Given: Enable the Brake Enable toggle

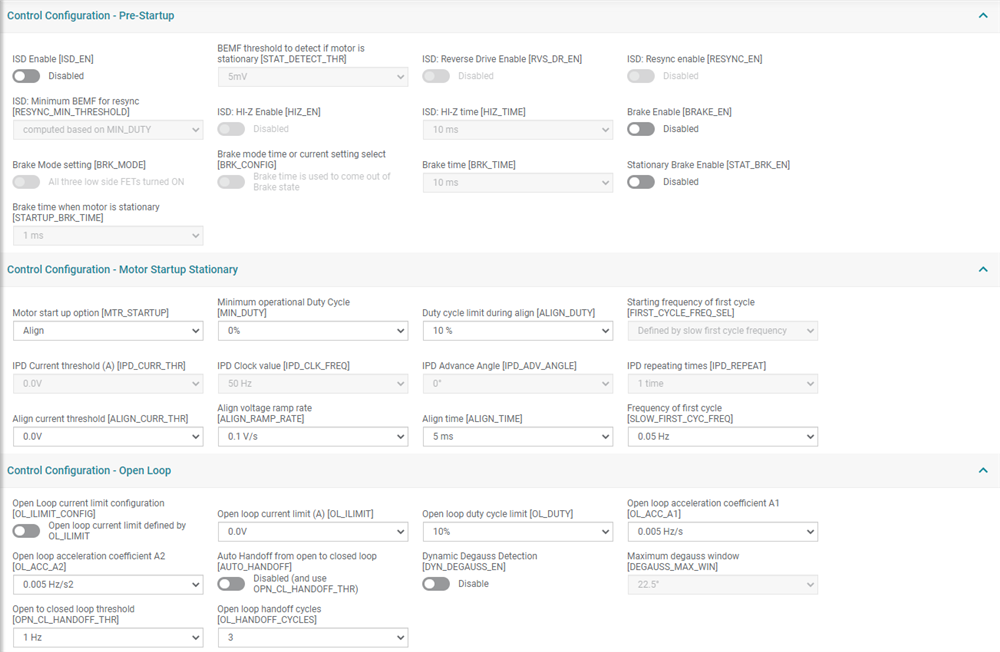Looking at the screenshot, I should [641, 129].
